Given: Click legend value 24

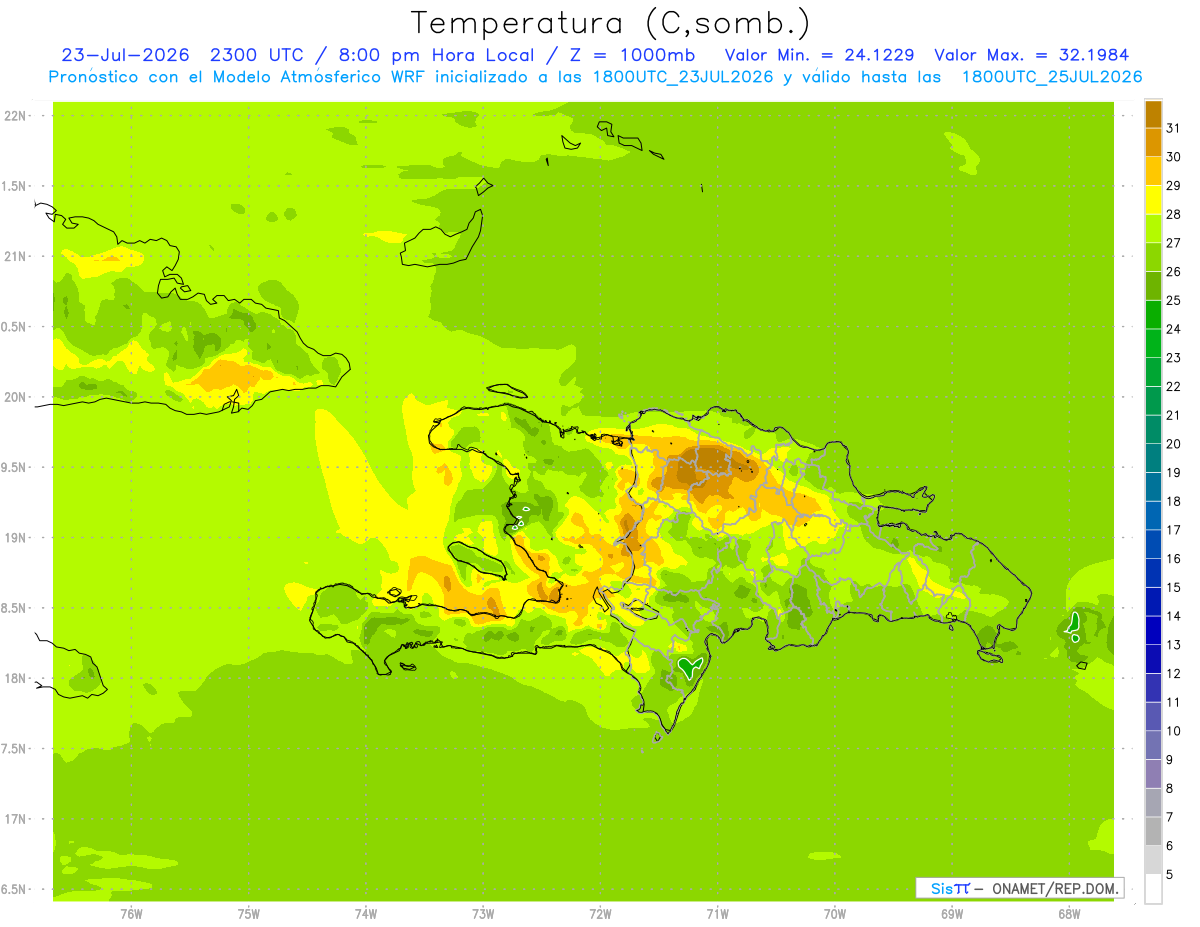Looking at the screenshot, I should click(x=1173, y=329).
